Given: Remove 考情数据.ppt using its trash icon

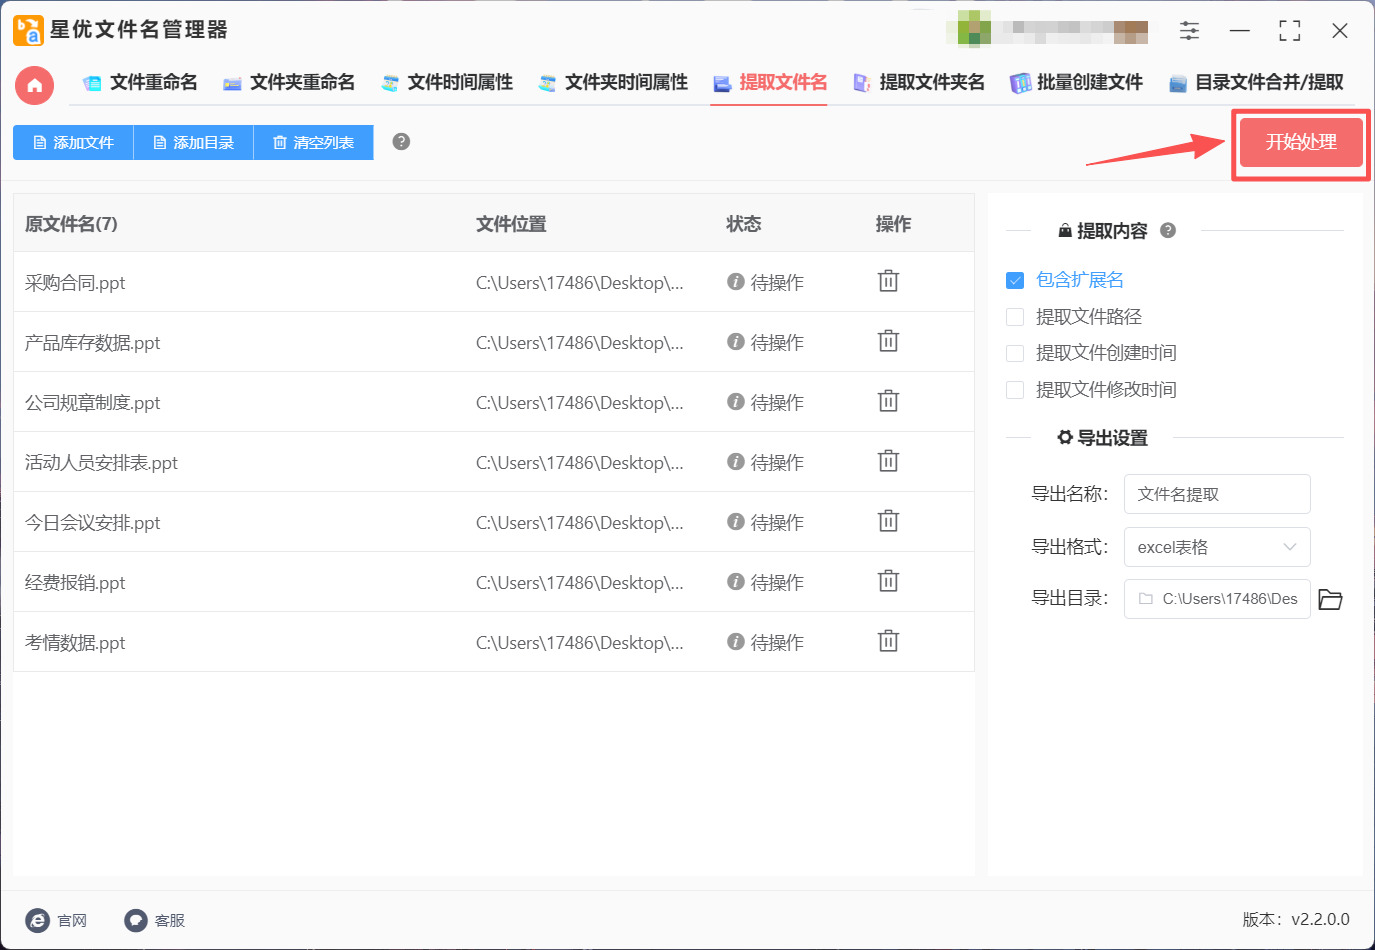Looking at the screenshot, I should pos(888,642).
